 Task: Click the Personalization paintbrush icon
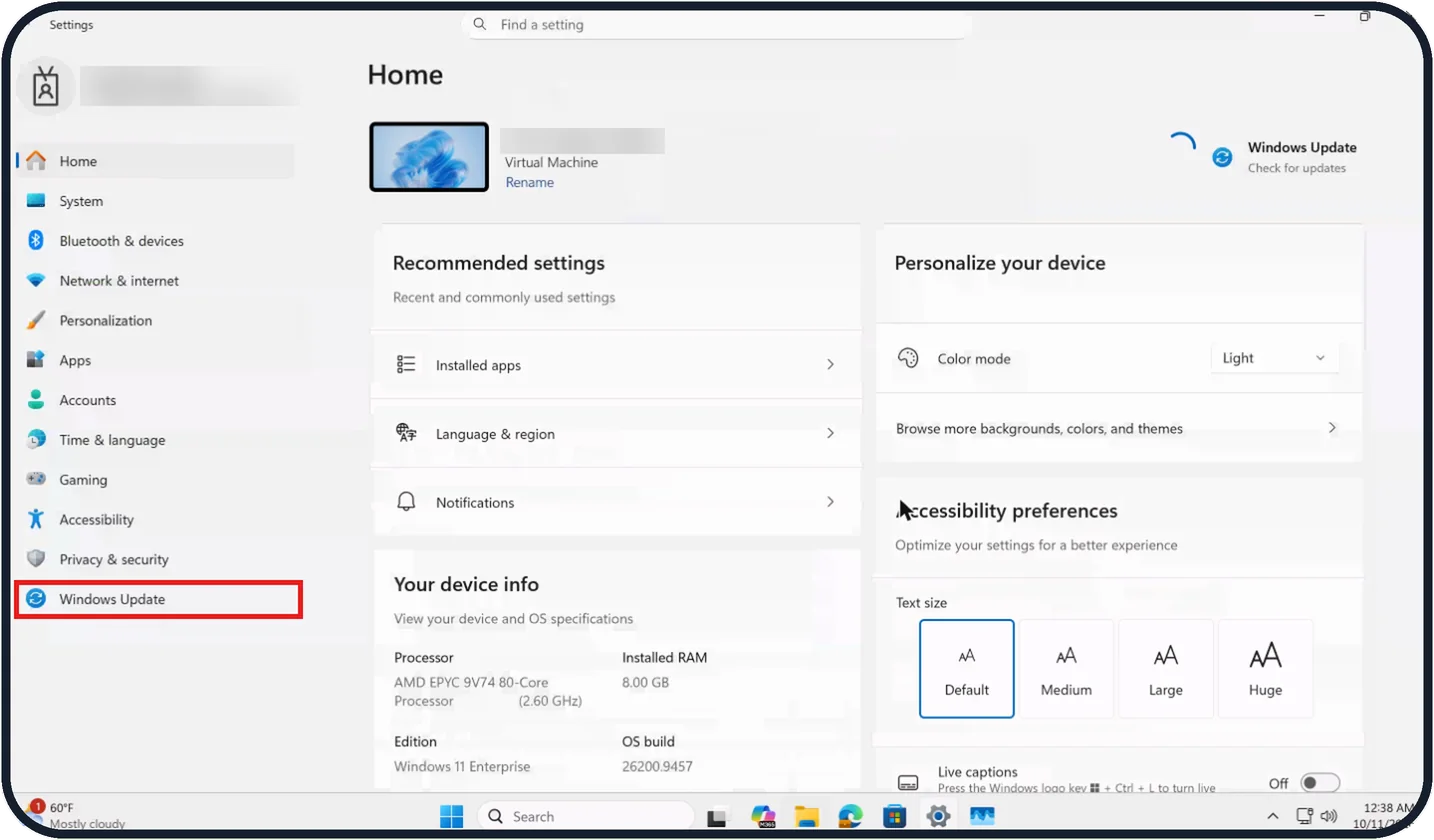36,321
